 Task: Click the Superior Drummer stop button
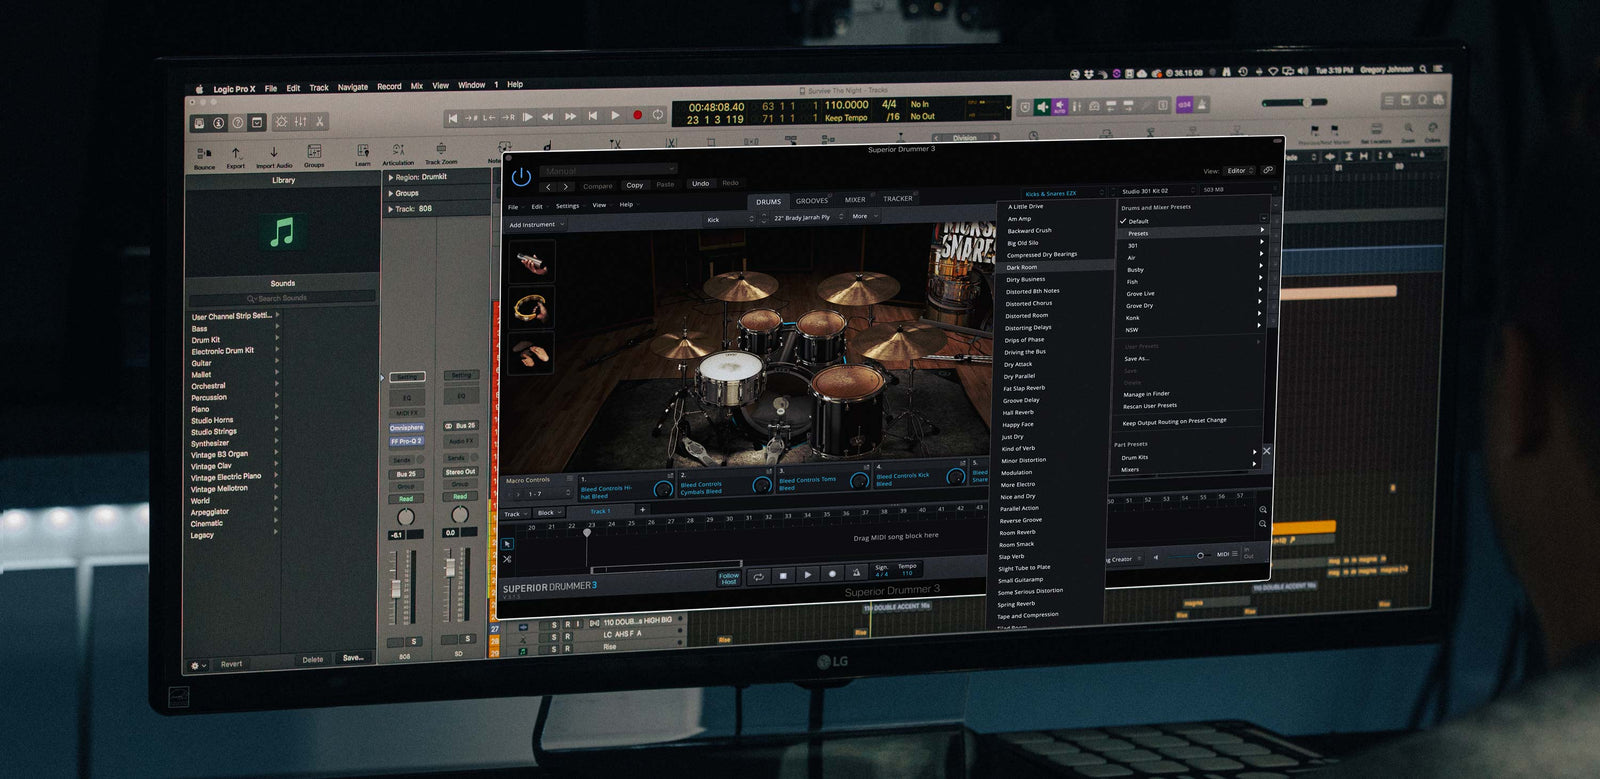click(783, 576)
